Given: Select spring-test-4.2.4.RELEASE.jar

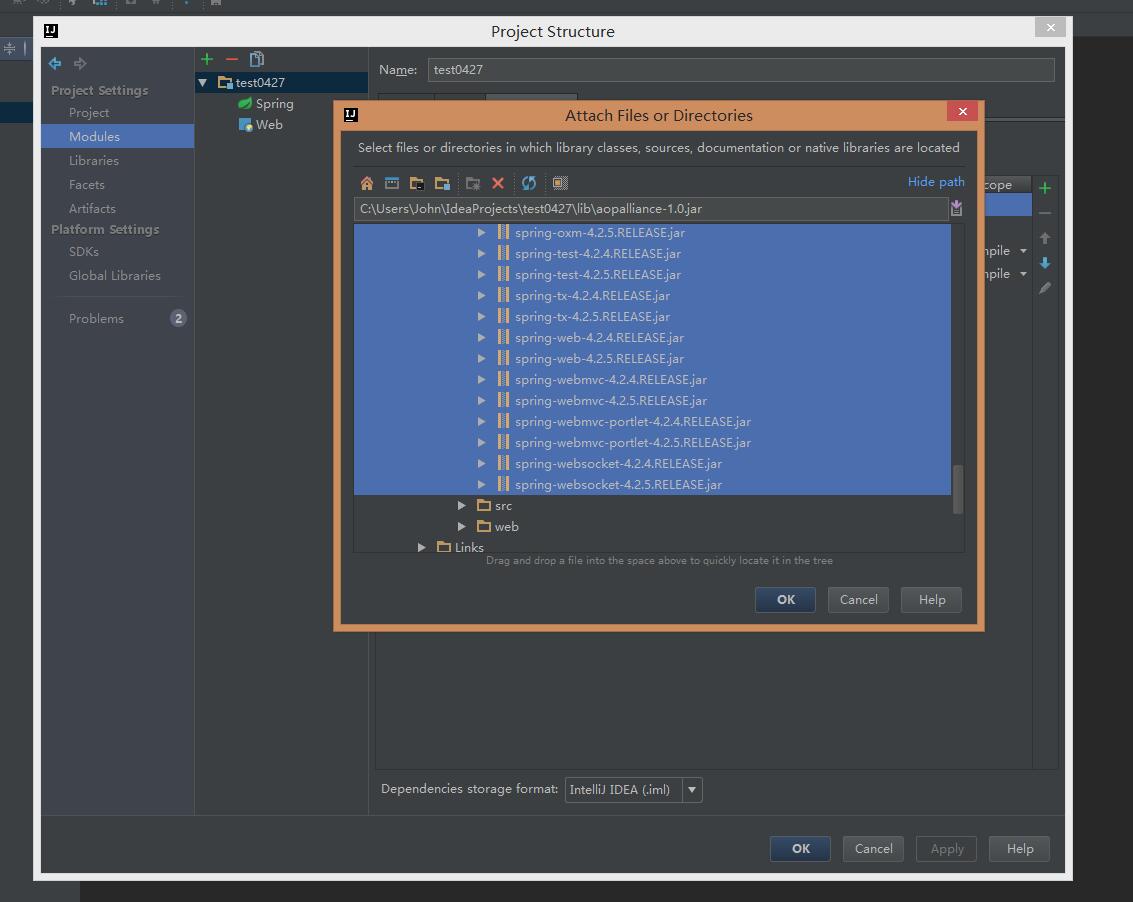Looking at the screenshot, I should (x=598, y=254).
